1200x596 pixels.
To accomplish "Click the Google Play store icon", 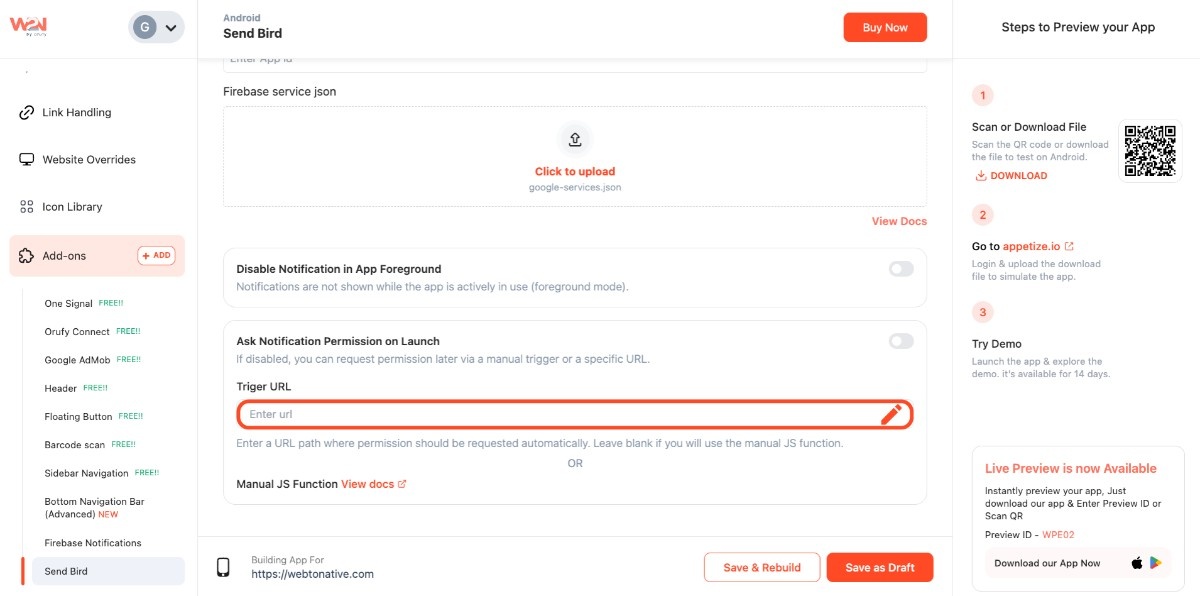I will [1156, 563].
